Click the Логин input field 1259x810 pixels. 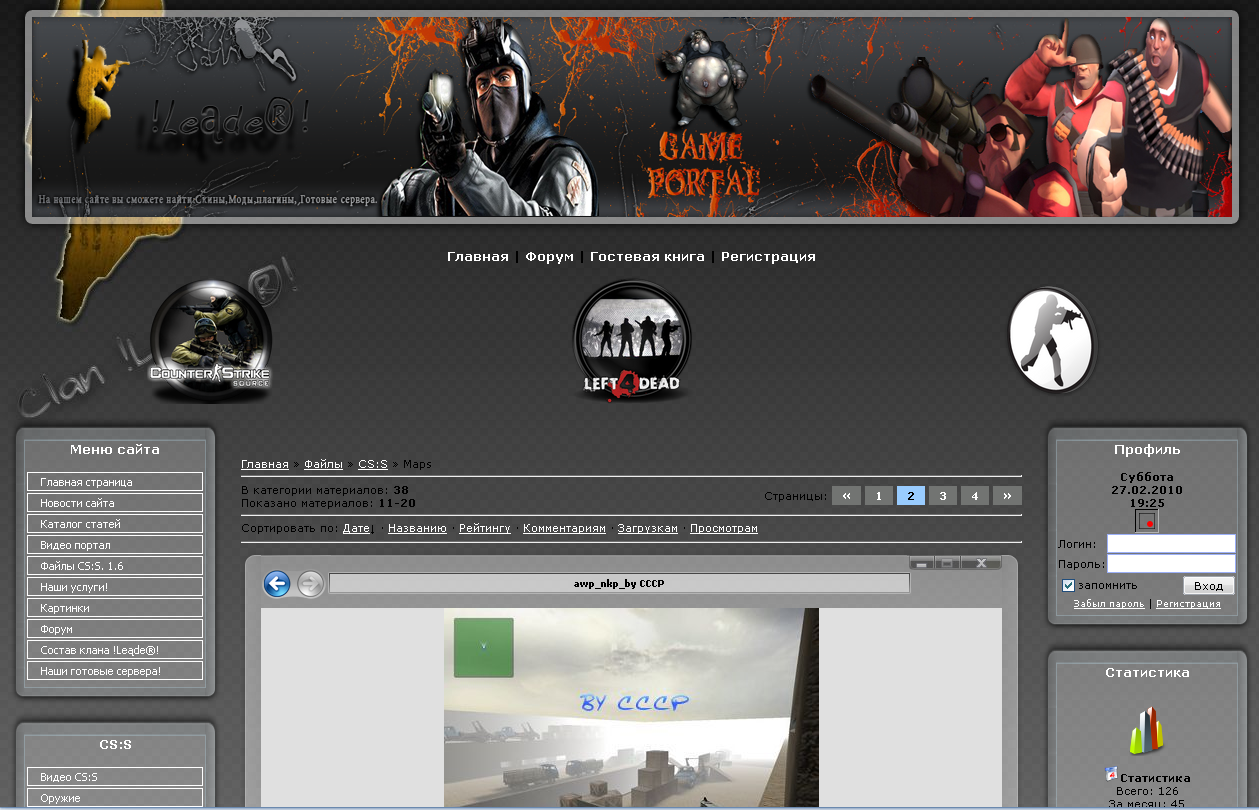point(1171,543)
